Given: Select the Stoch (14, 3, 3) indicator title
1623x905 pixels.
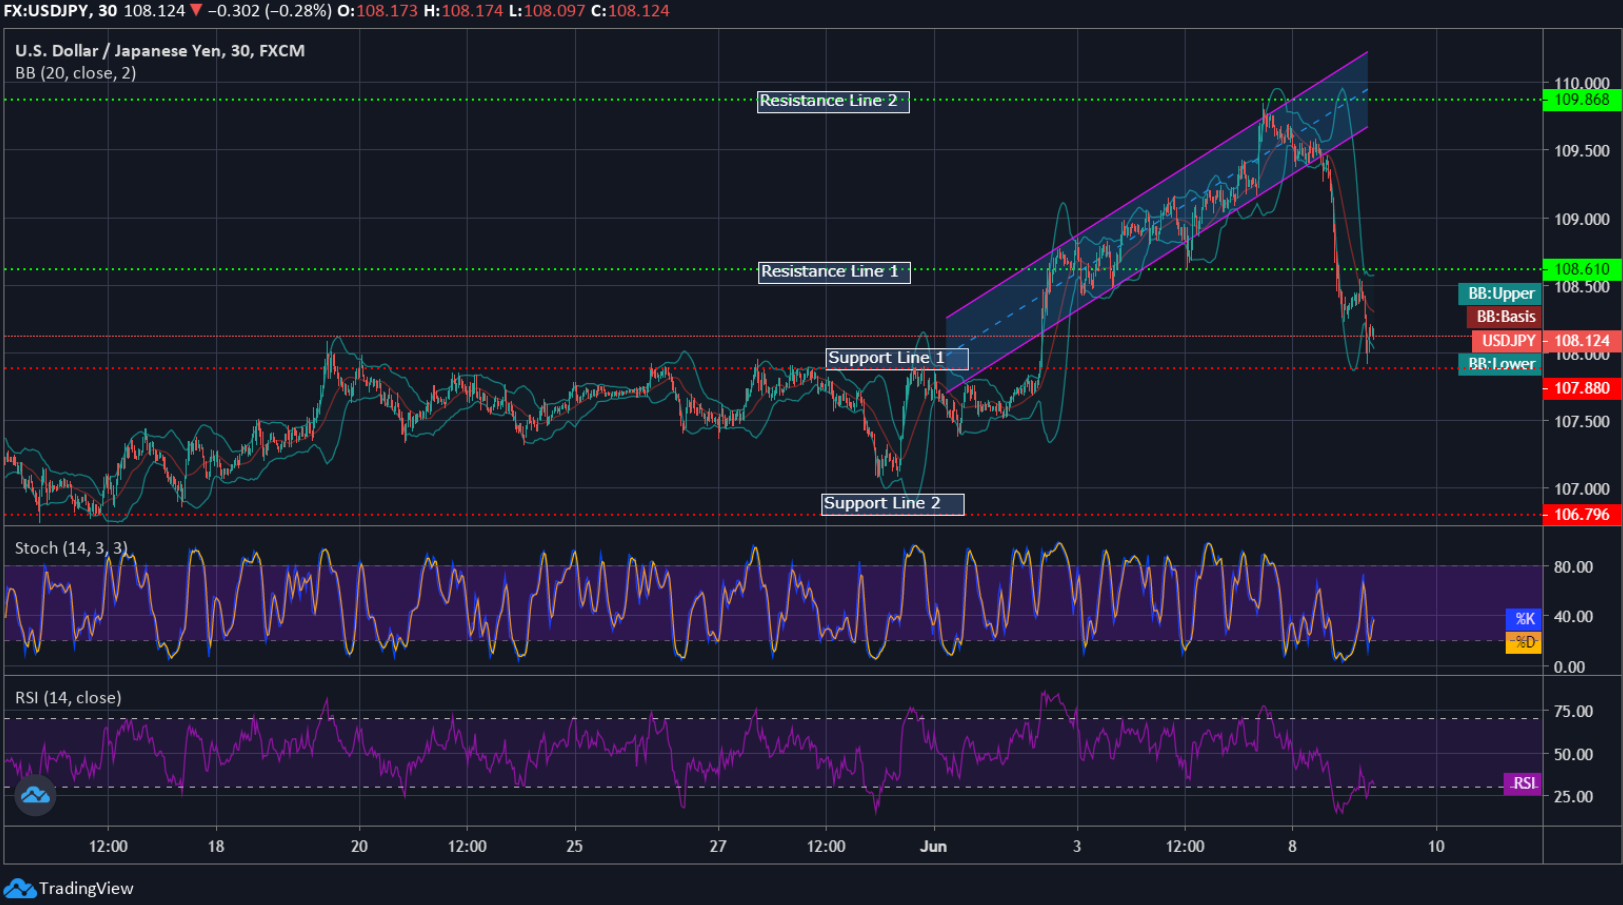Looking at the screenshot, I should [x=71, y=548].
